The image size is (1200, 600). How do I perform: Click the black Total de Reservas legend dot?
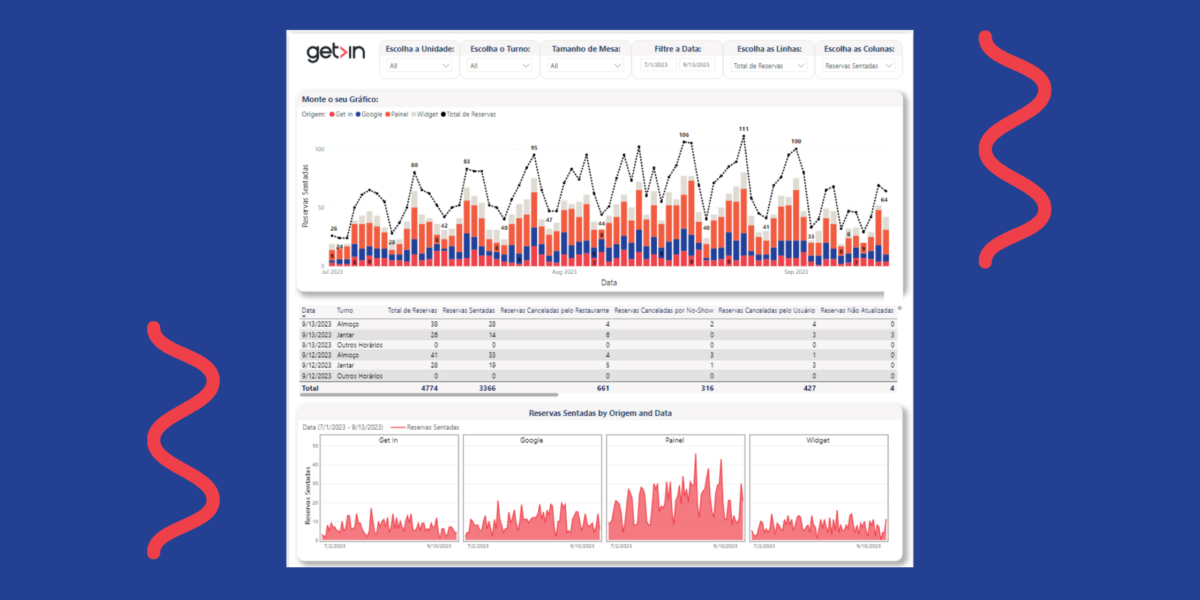pyautogui.click(x=443, y=114)
